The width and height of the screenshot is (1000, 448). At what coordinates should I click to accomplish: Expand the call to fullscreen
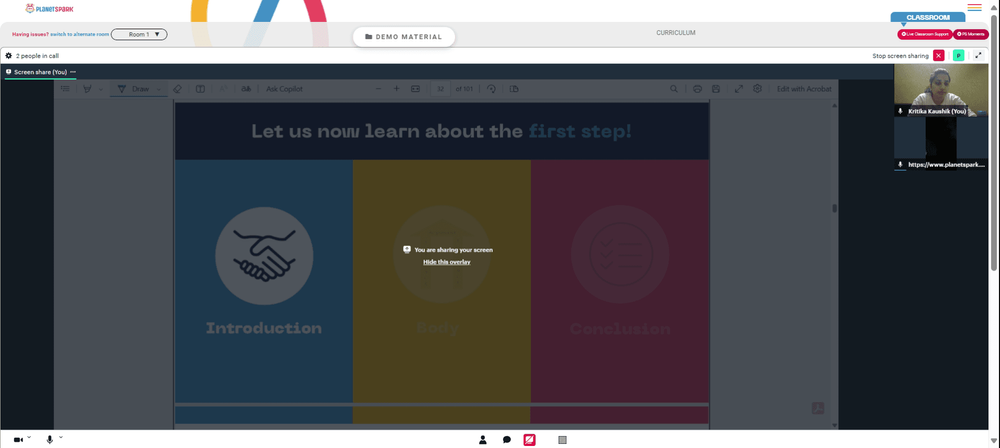[979, 56]
